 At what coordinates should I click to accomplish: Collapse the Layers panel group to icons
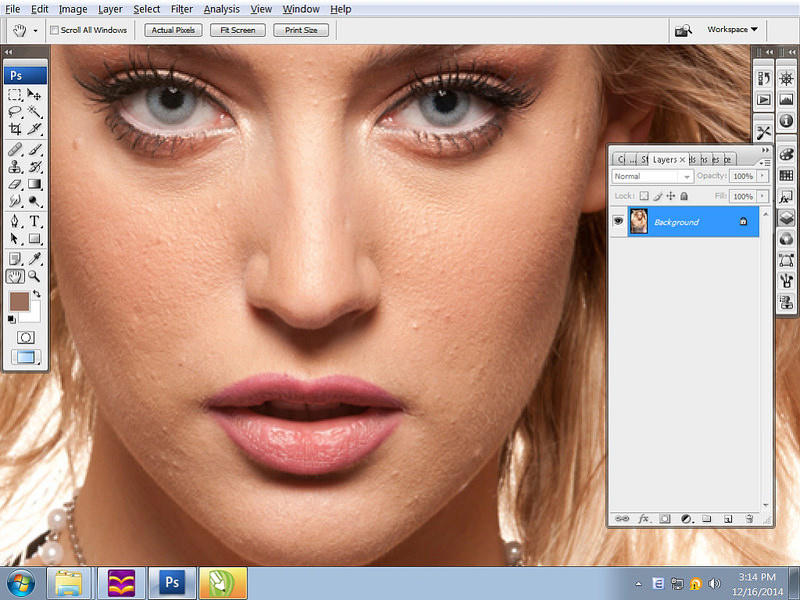(765, 150)
